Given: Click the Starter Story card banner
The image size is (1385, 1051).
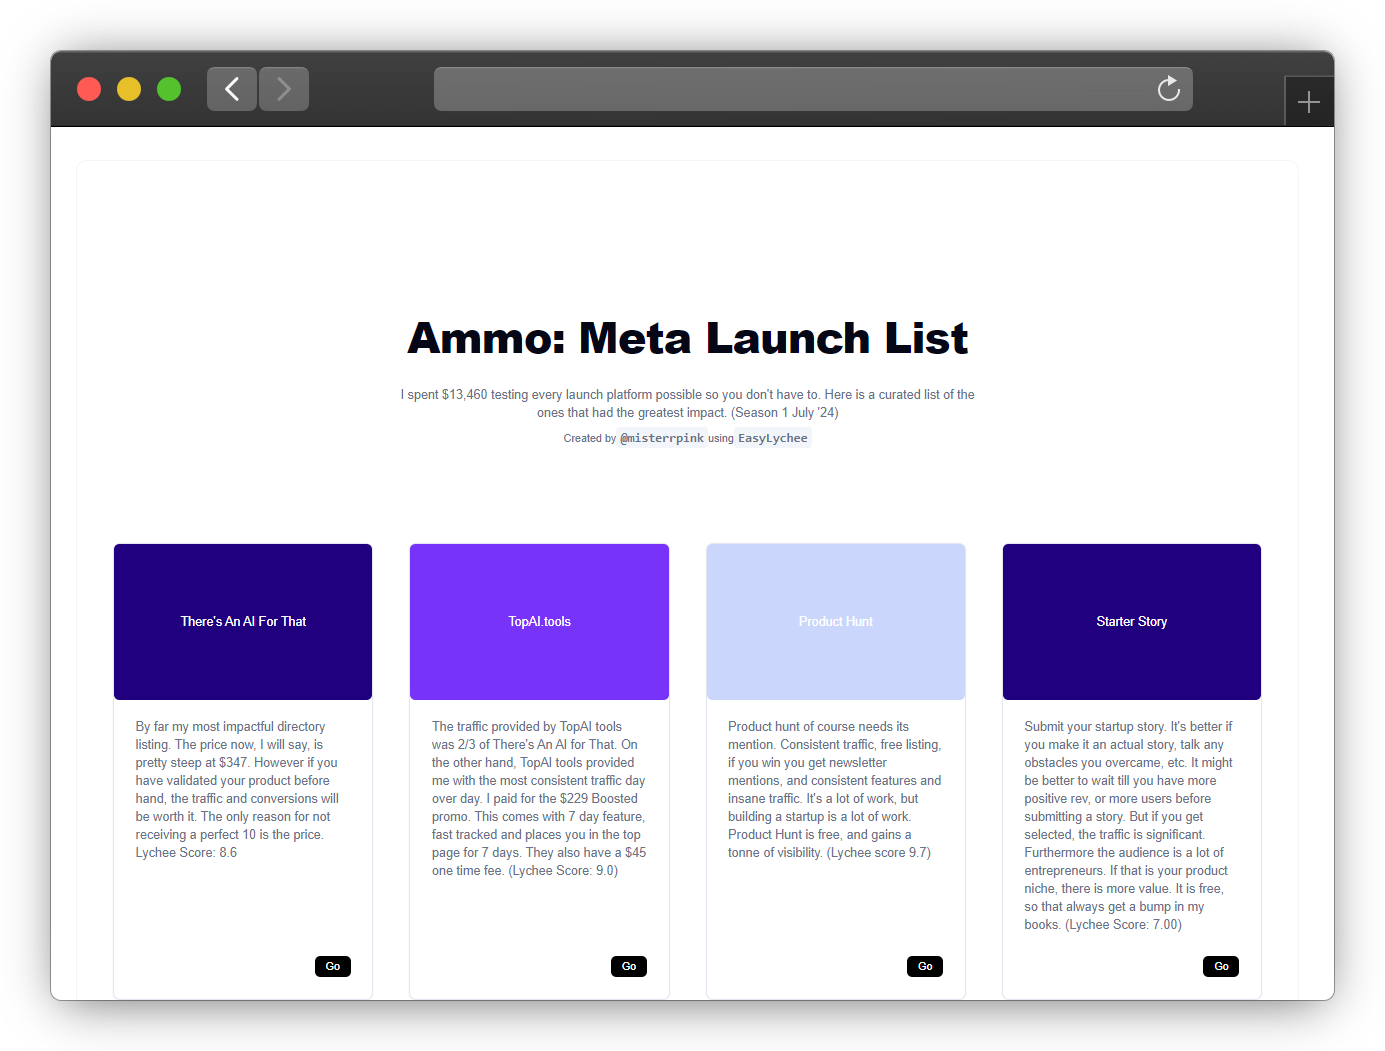Looking at the screenshot, I should pyautogui.click(x=1132, y=622).
